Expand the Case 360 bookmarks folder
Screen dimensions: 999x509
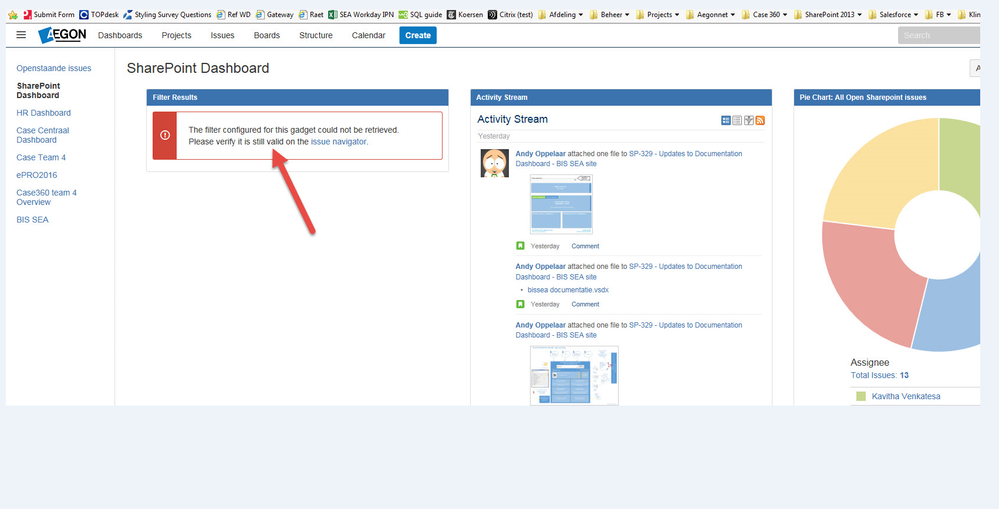(x=765, y=15)
